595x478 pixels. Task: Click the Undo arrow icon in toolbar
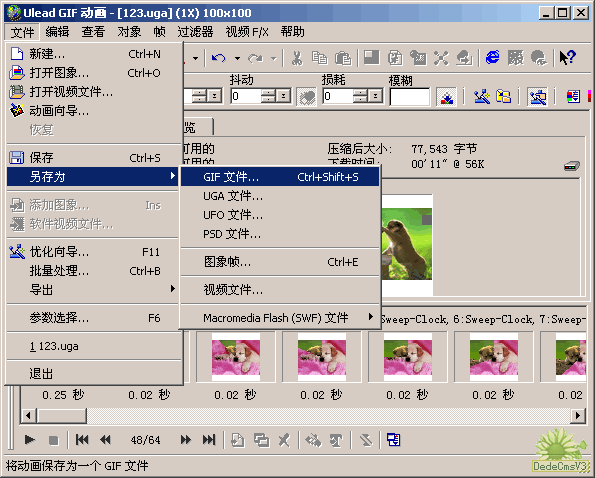click(x=219, y=58)
